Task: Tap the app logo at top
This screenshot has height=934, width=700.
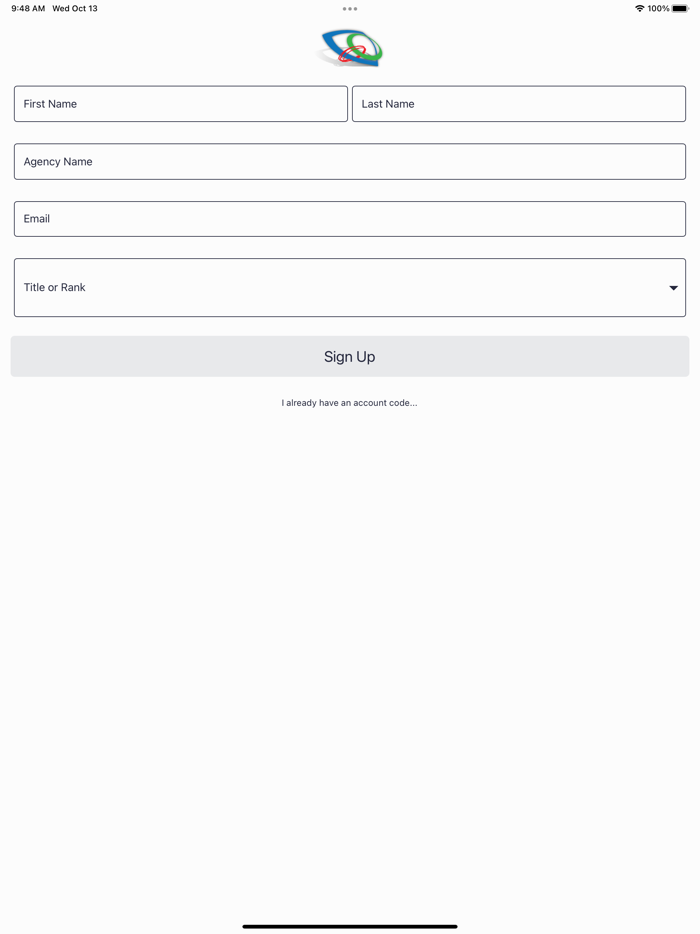Action: pyautogui.click(x=350, y=48)
